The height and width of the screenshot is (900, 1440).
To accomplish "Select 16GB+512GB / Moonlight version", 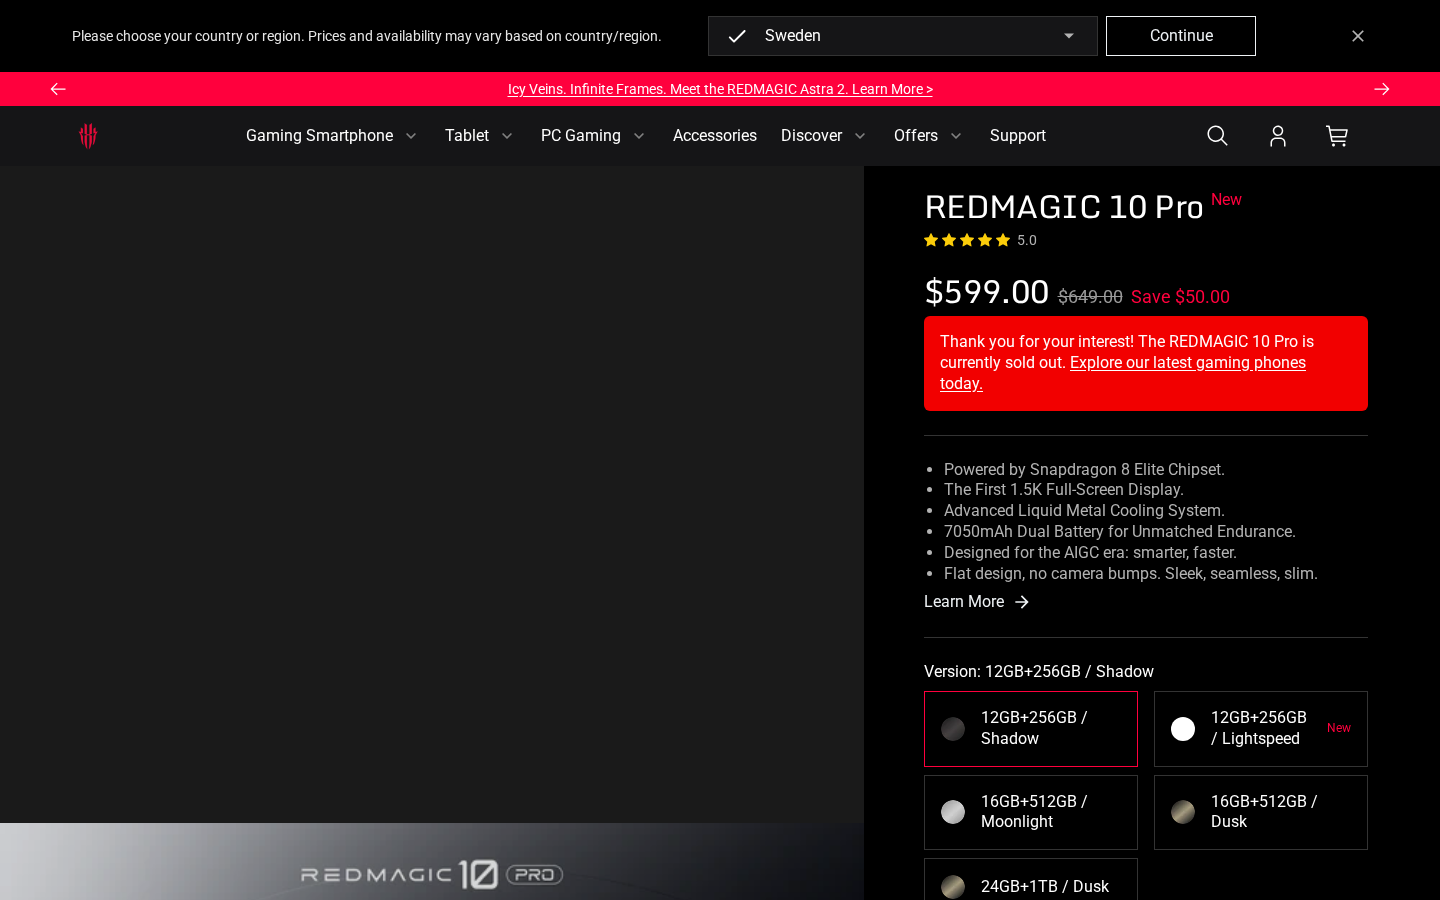I will pyautogui.click(x=1031, y=812).
